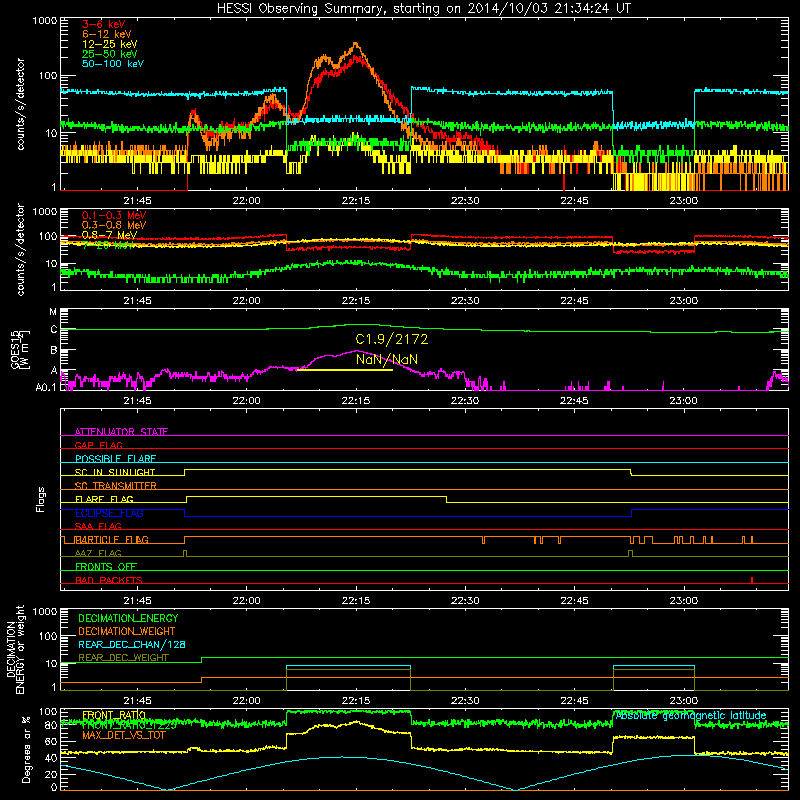The width and height of the screenshot is (800, 800).
Task: Select the "BAD_PACKETS" flag label
Action: [109, 580]
